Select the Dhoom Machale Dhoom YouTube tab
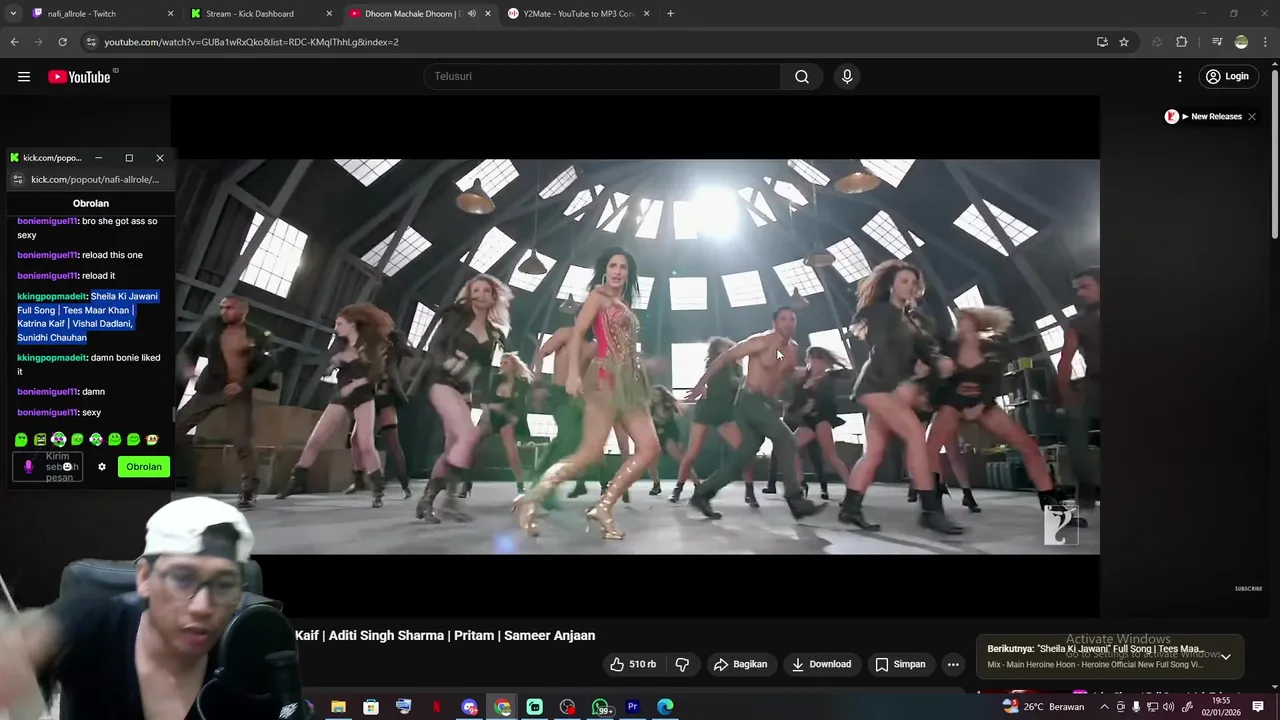 420,14
